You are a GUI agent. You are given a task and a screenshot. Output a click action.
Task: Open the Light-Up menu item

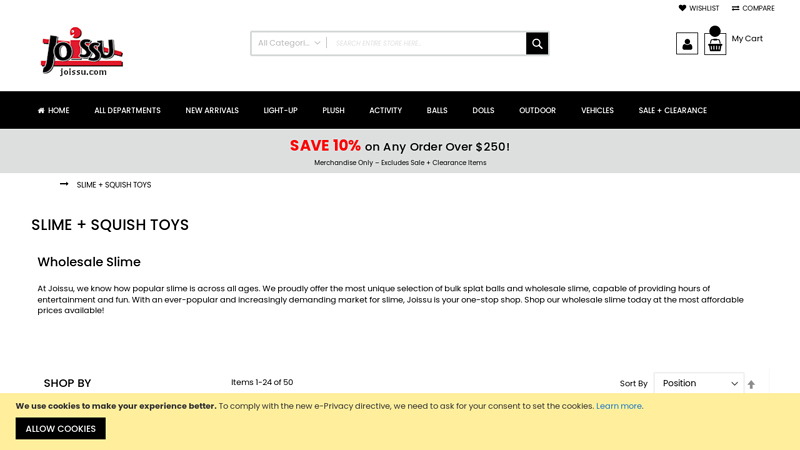(x=280, y=110)
